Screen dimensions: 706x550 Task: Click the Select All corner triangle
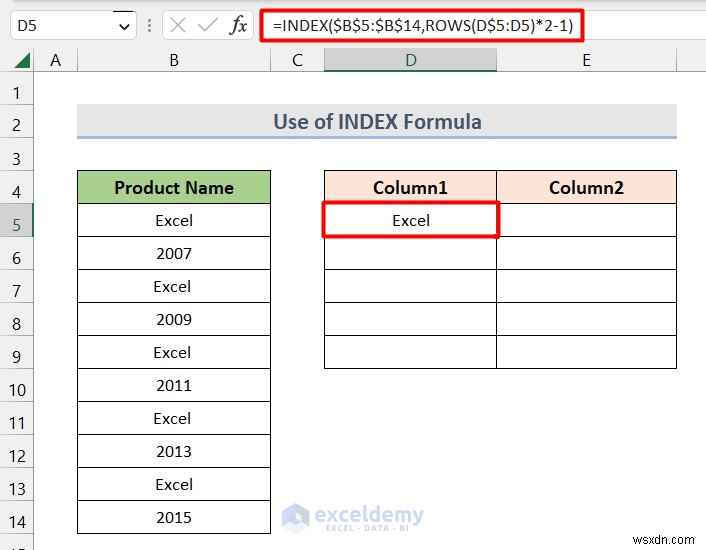click(x=22, y=60)
